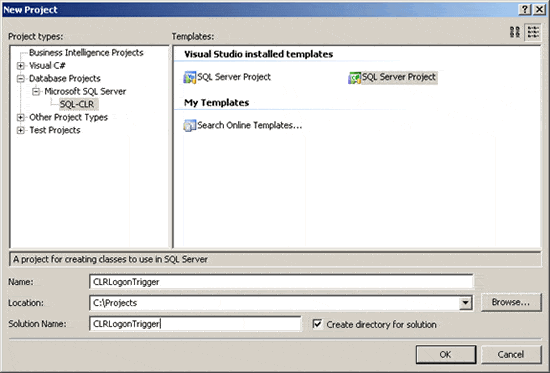Select Business Intelligence Projects type
This screenshot has height=373, width=550.
click(86, 53)
